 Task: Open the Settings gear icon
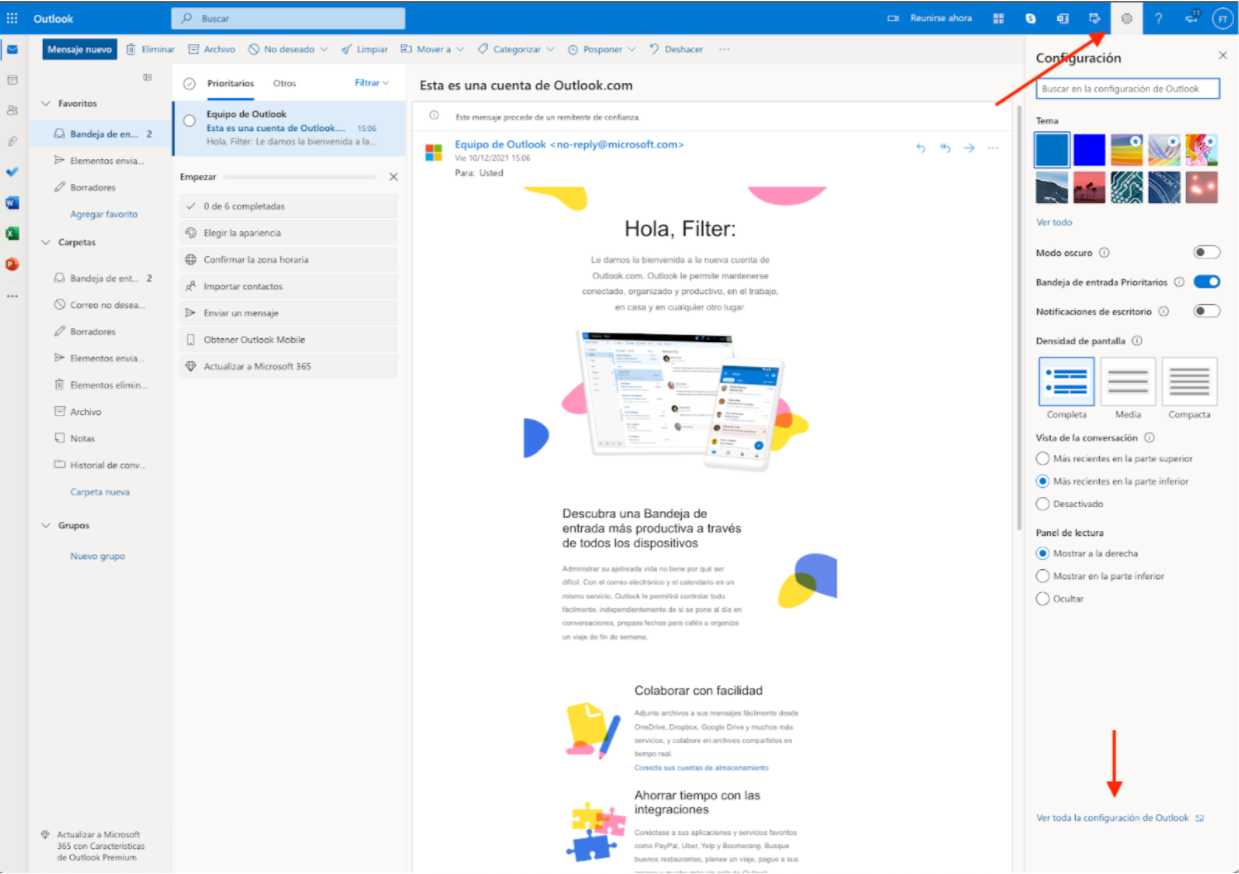[x=1126, y=18]
